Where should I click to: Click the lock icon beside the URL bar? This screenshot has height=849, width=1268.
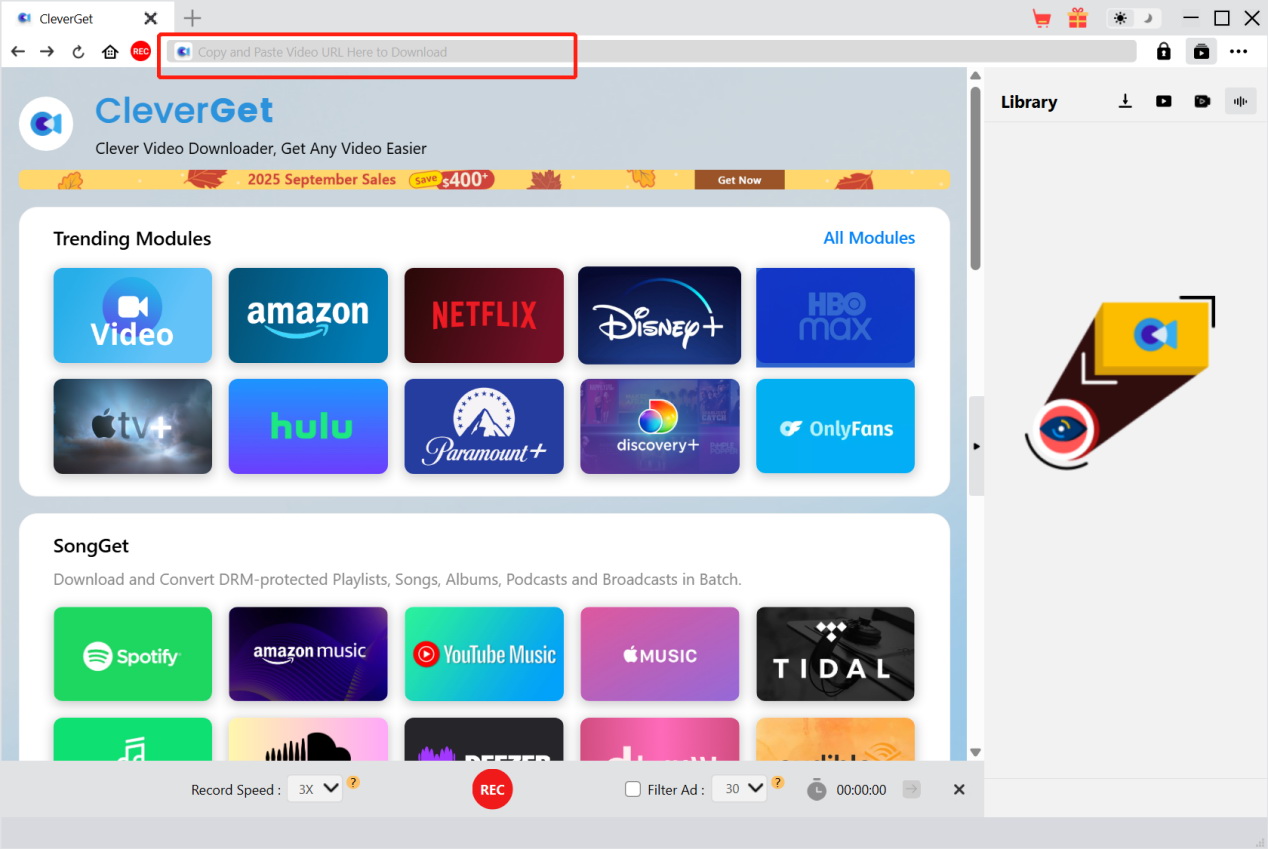(x=1164, y=51)
